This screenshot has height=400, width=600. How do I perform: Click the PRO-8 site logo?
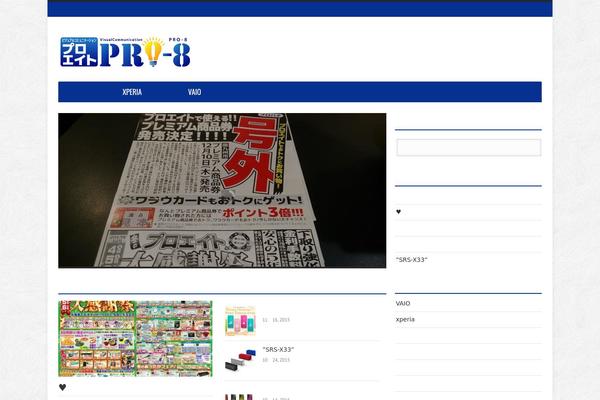point(125,52)
